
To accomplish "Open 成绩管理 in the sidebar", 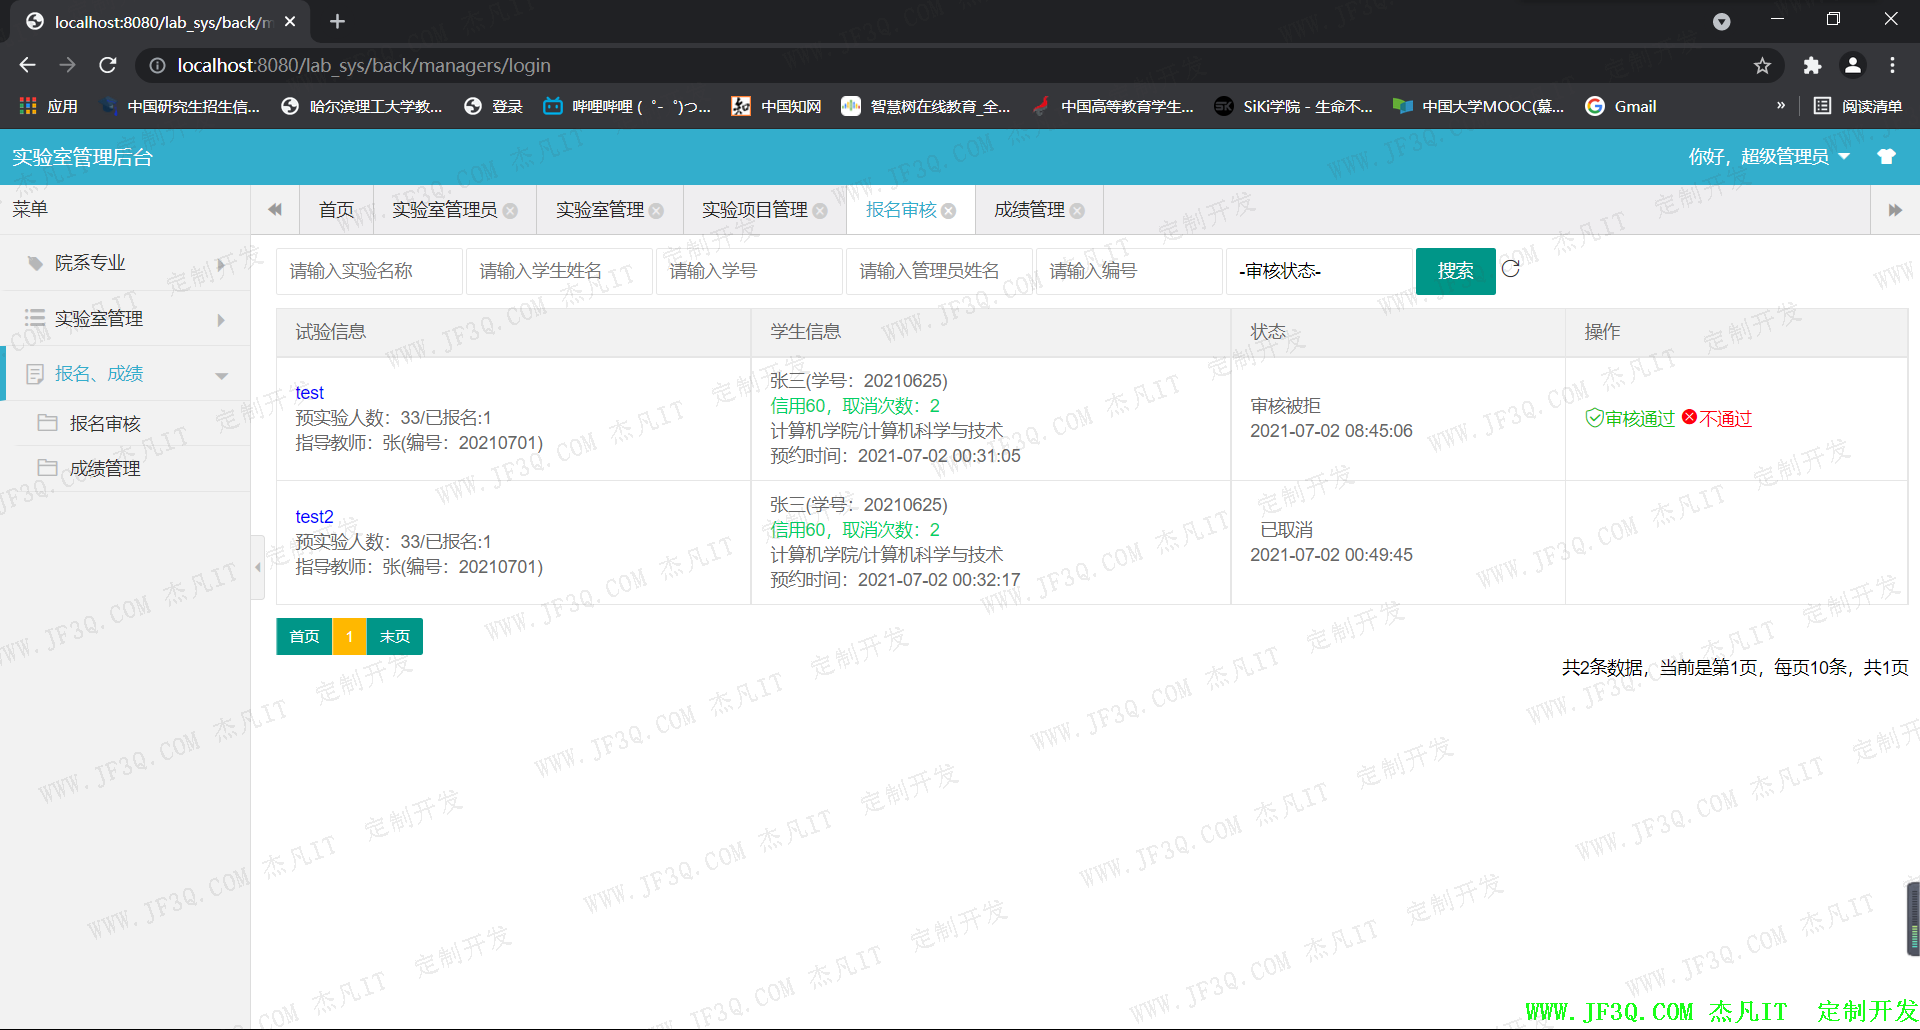I will tap(105, 468).
